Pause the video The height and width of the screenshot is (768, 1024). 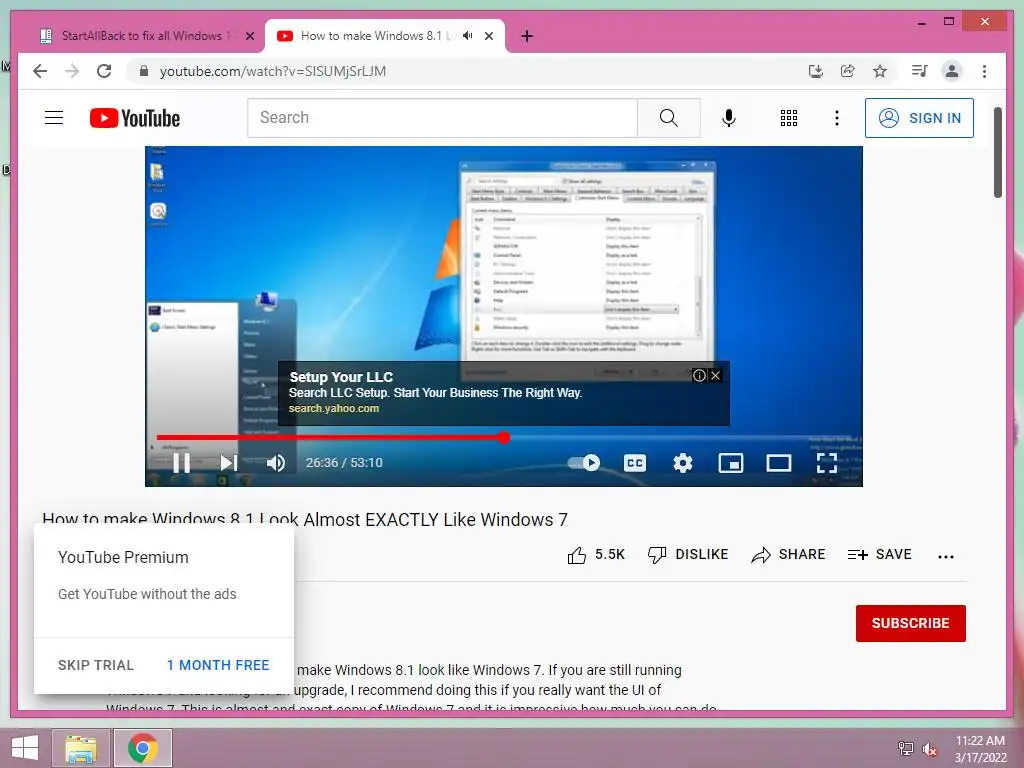[182, 463]
